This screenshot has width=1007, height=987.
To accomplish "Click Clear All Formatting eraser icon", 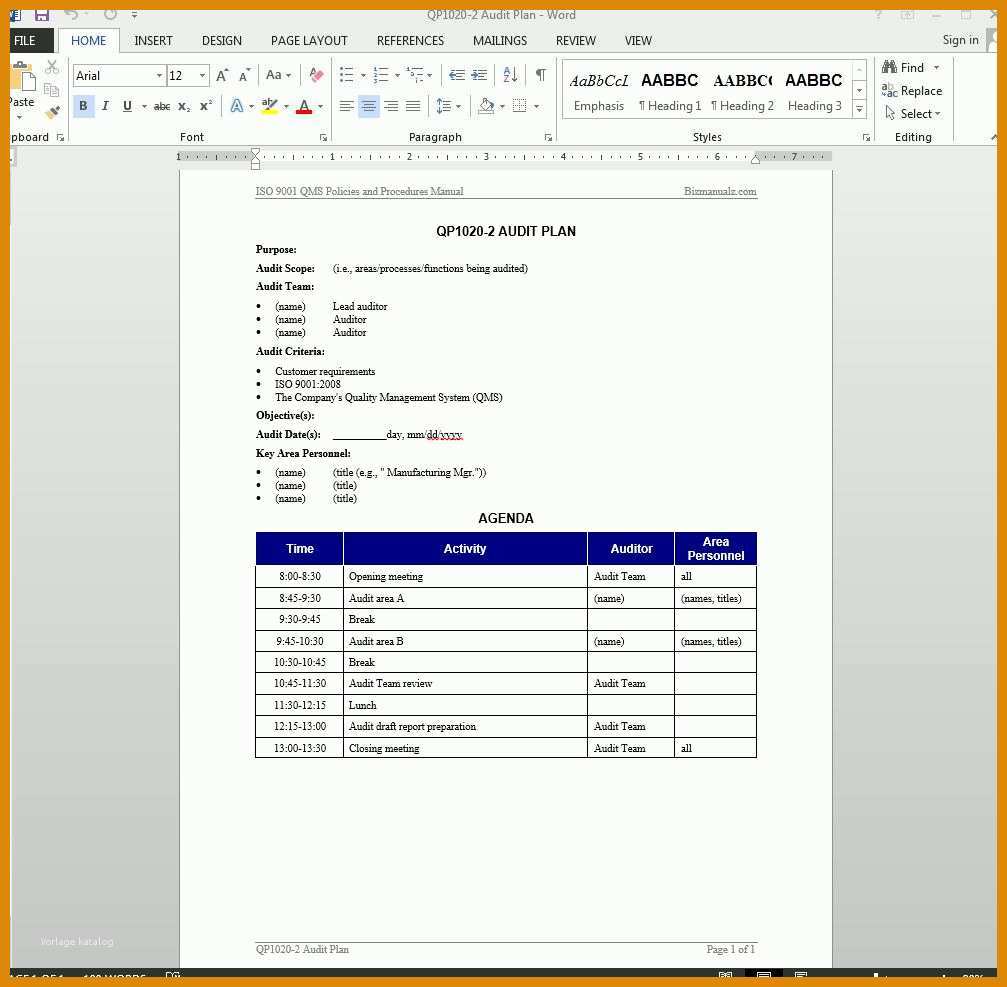I will 315,75.
